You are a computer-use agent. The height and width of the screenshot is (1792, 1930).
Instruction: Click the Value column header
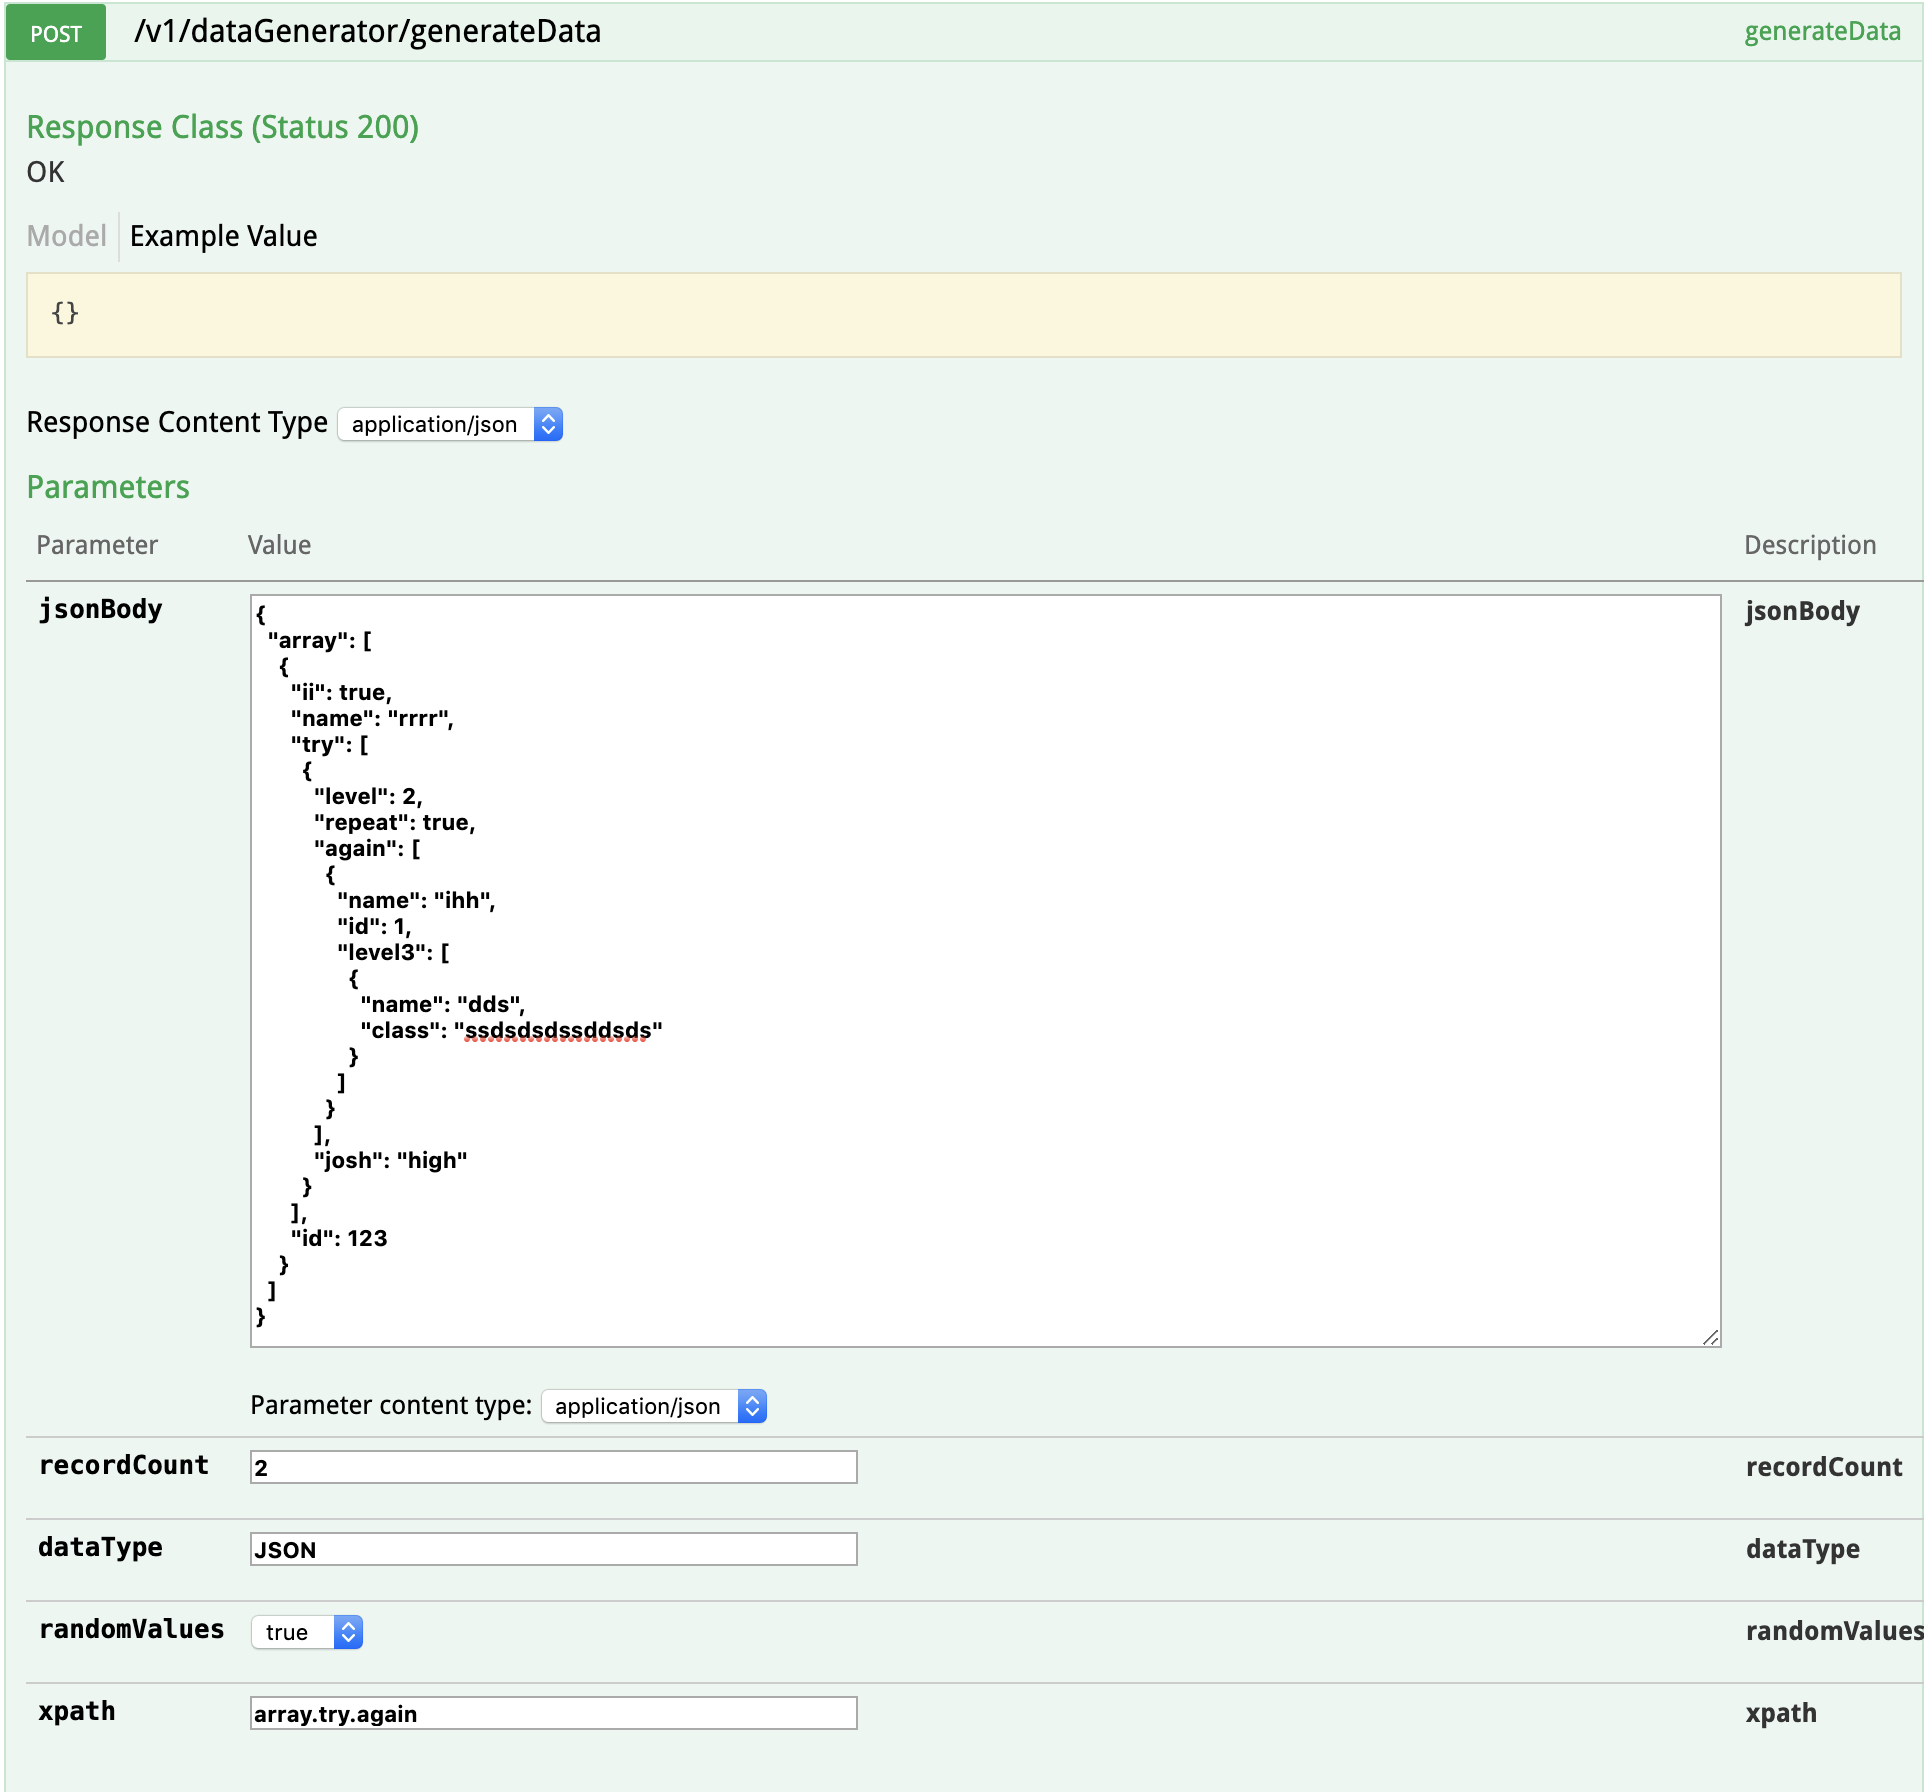[x=279, y=545]
